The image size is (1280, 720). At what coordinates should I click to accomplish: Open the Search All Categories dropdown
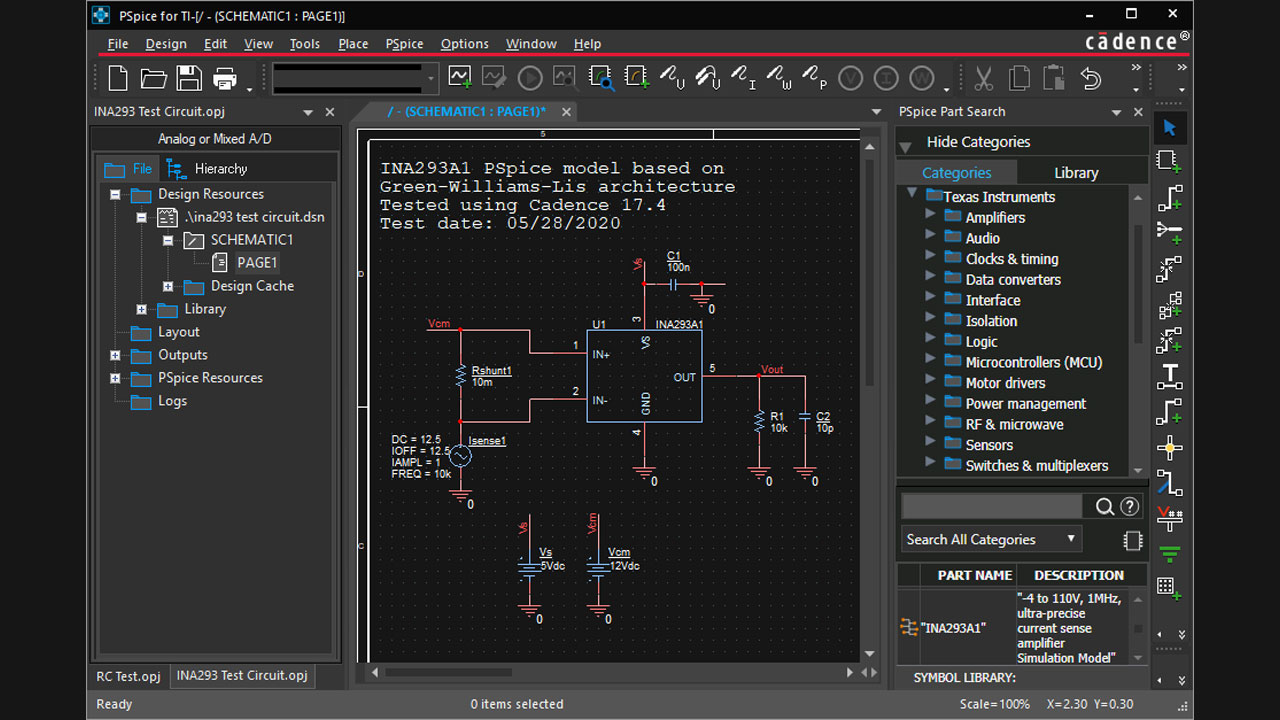coord(991,539)
